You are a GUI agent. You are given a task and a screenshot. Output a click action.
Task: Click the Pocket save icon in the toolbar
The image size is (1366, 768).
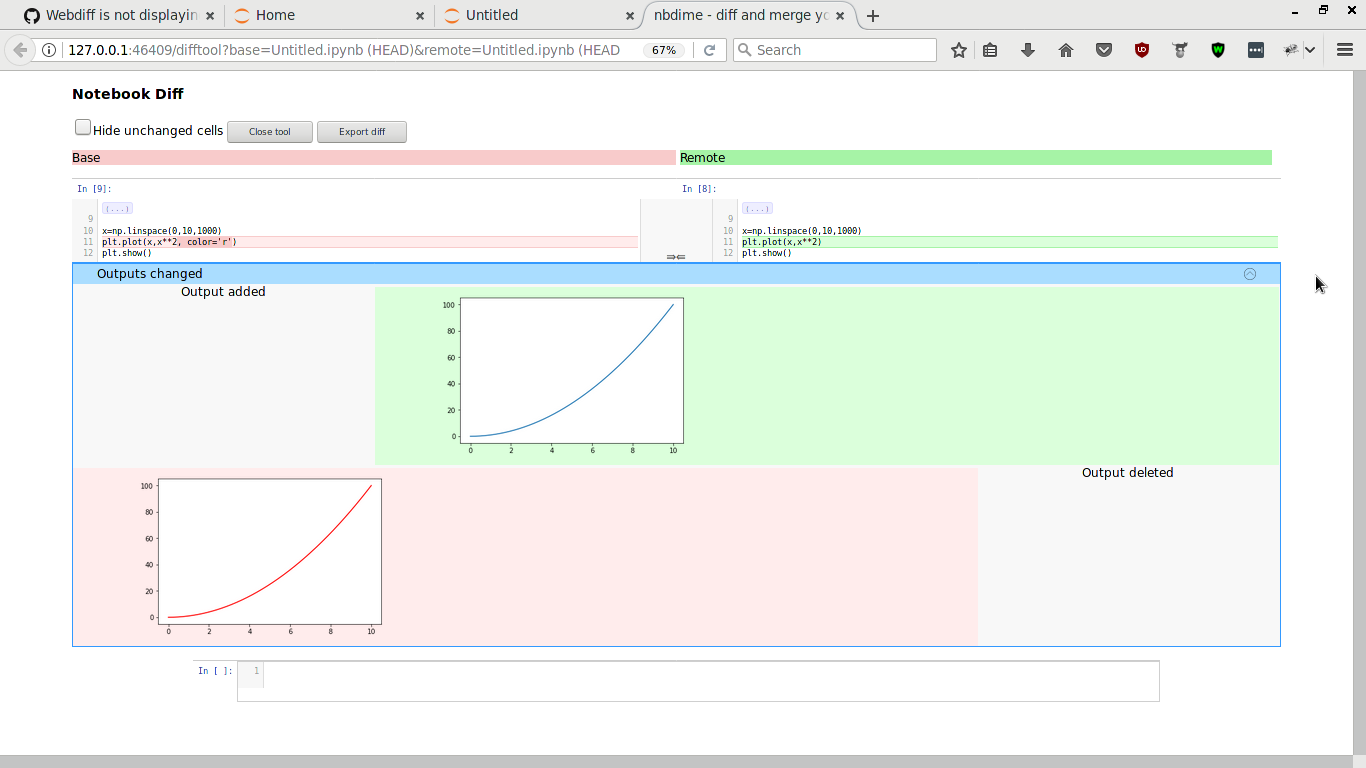(x=1104, y=49)
